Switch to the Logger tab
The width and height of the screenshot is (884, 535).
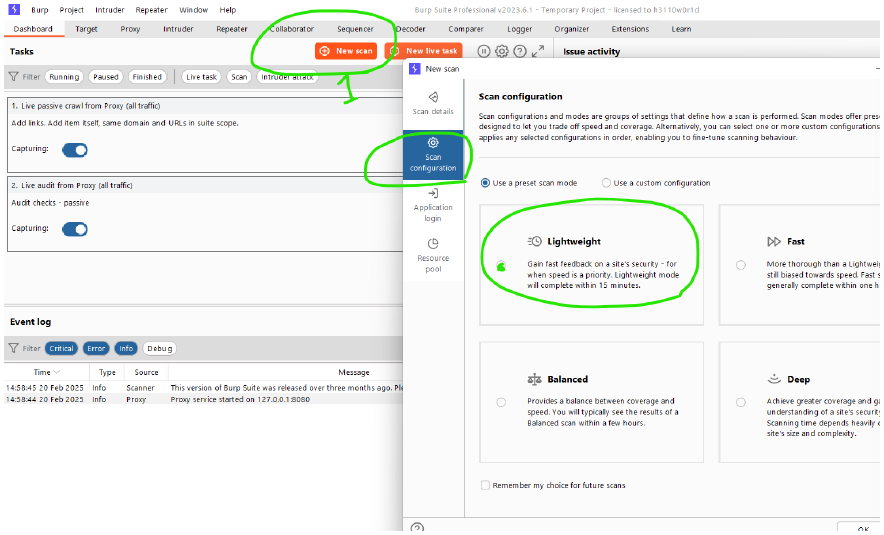click(519, 29)
